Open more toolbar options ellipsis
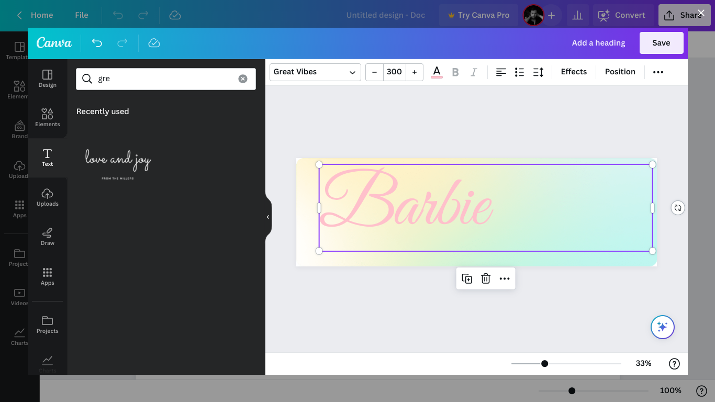 pyautogui.click(x=658, y=72)
